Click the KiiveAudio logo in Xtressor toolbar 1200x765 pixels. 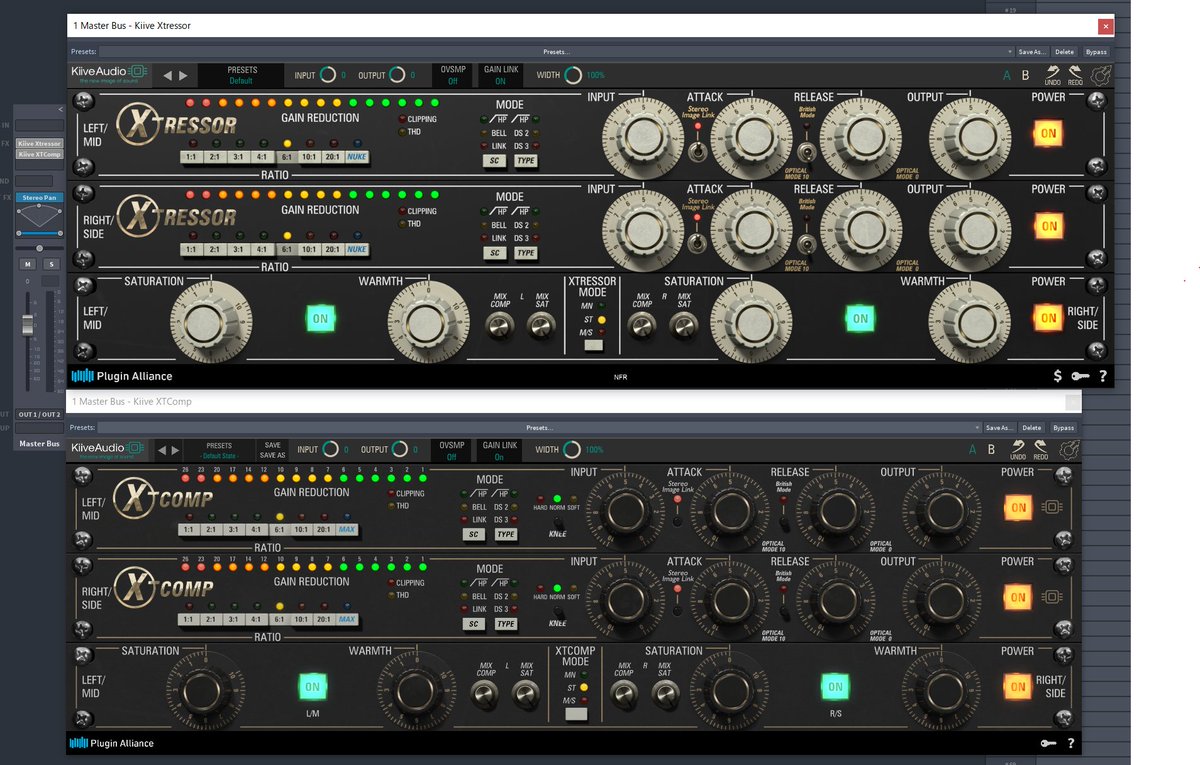[x=109, y=74]
